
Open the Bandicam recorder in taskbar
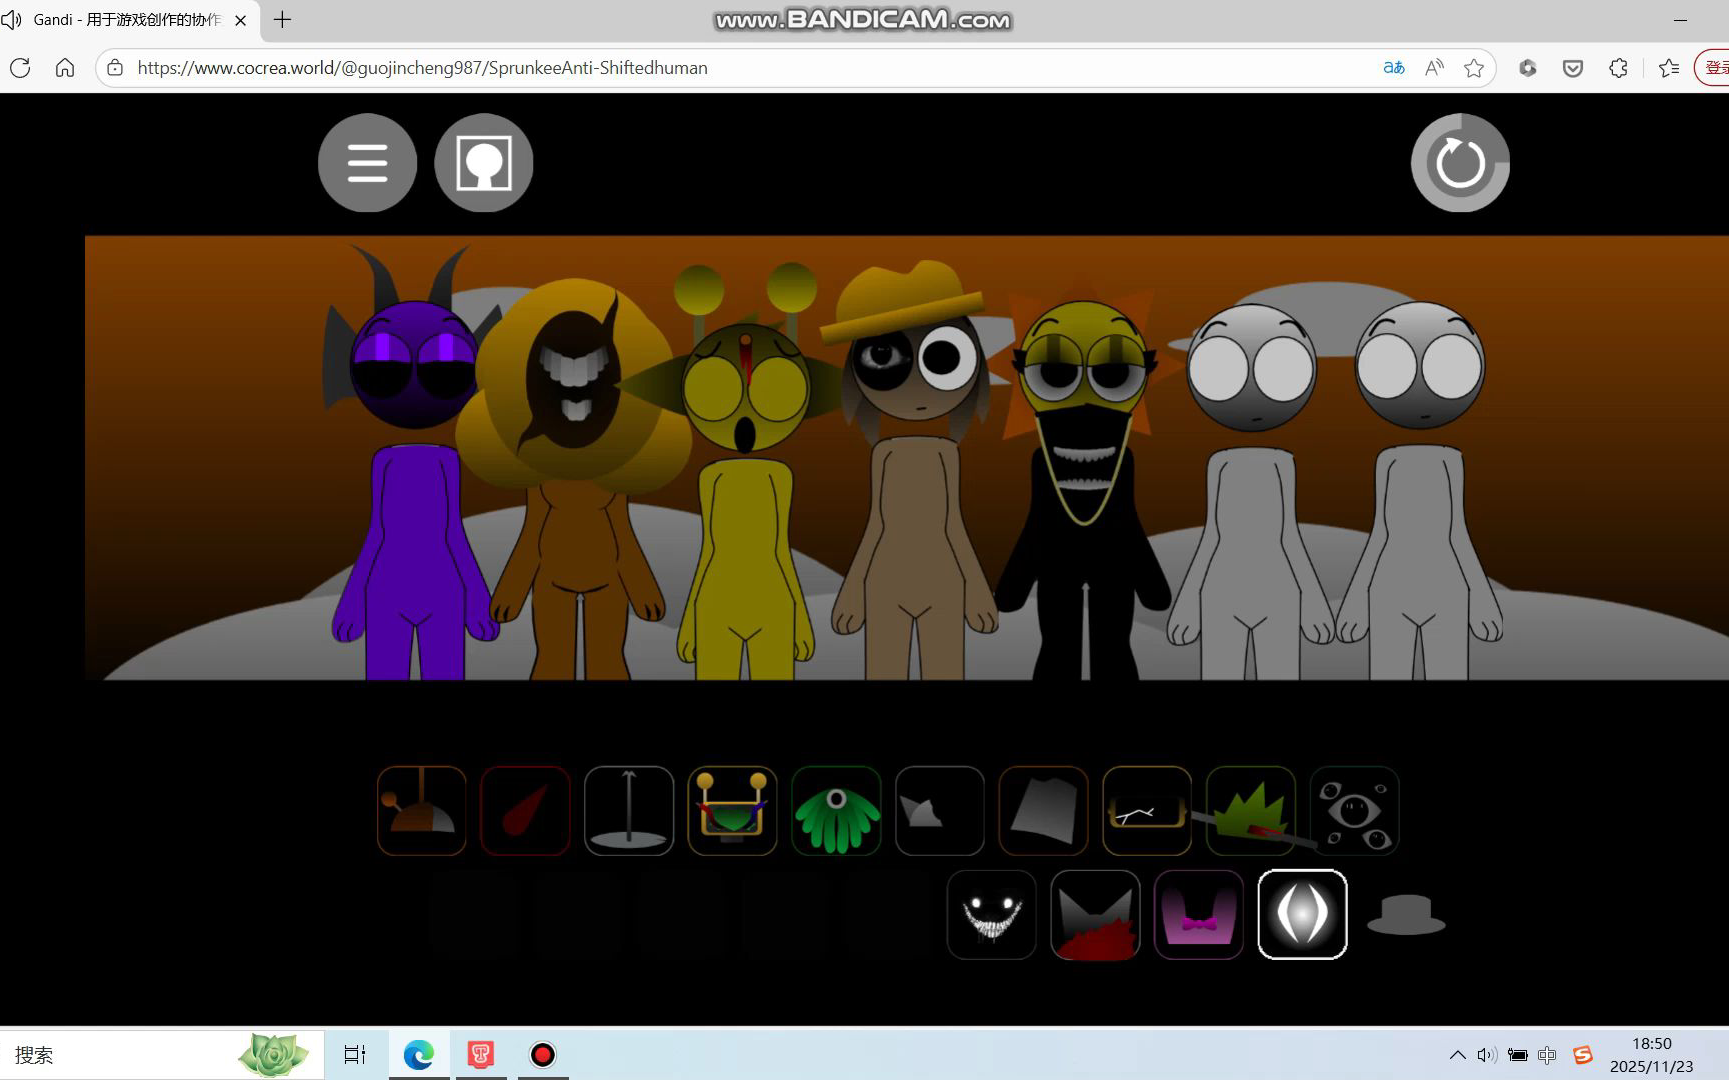(542, 1055)
